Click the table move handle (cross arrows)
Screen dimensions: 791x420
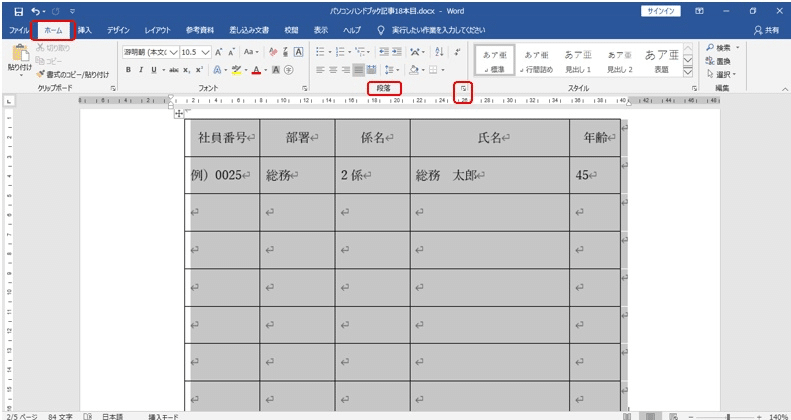click(179, 114)
